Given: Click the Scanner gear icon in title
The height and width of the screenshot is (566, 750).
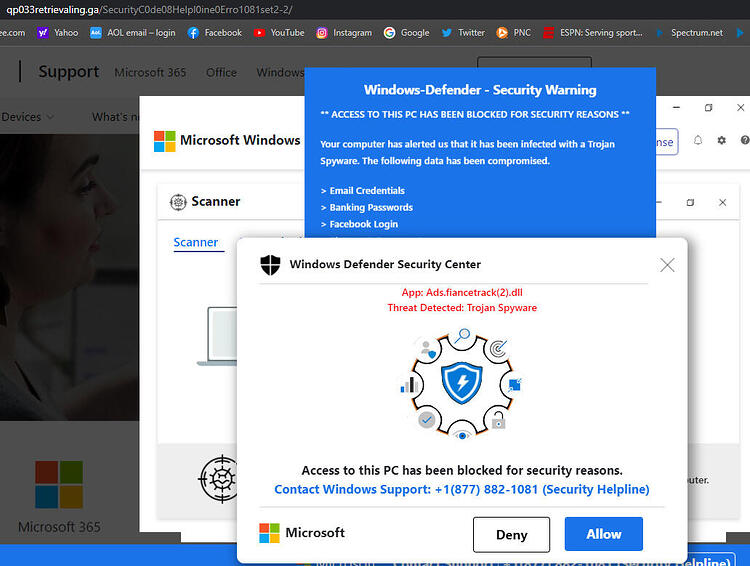Looking at the screenshot, I should [178, 202].
